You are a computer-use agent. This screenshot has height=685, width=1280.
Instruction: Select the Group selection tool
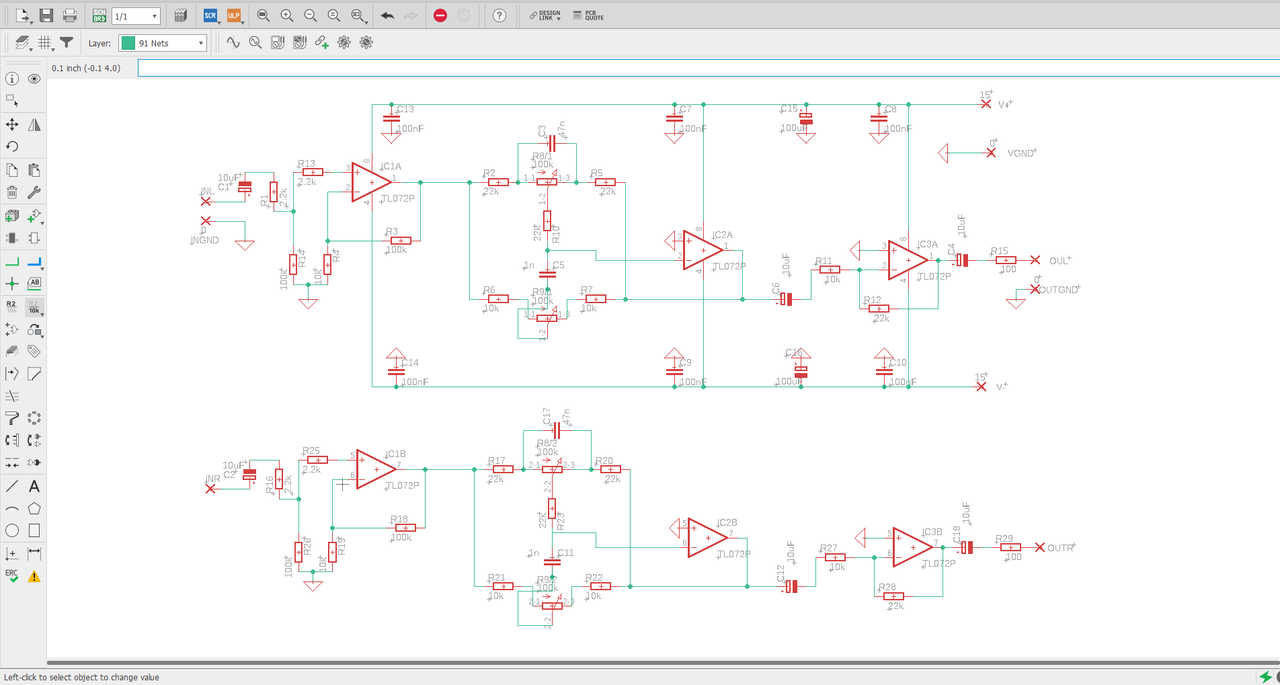pyautogui.click(x=12, y=101)
